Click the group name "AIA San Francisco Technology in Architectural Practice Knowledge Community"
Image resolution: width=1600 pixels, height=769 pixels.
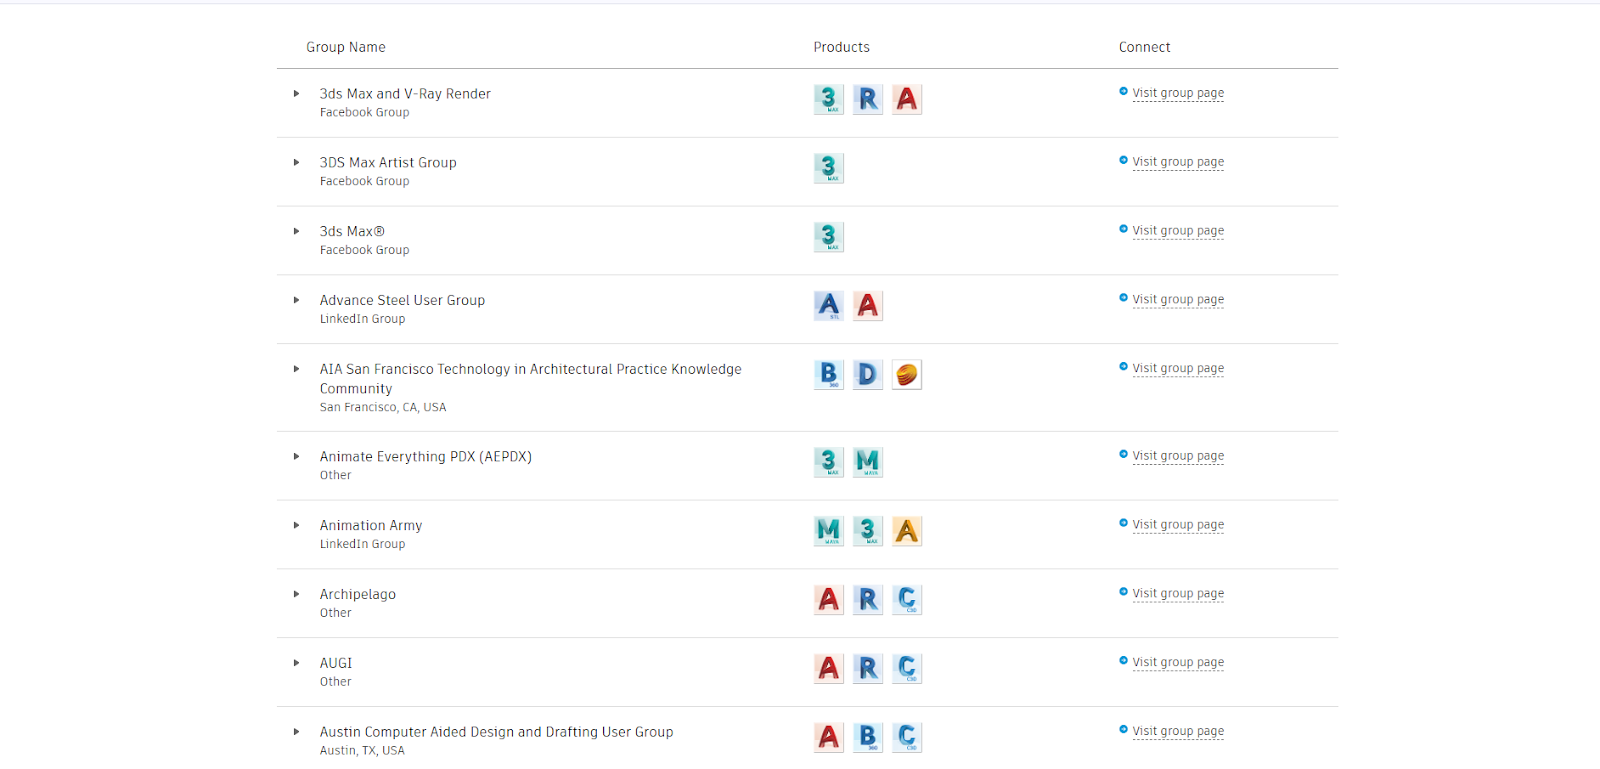[x=531, y=379]
